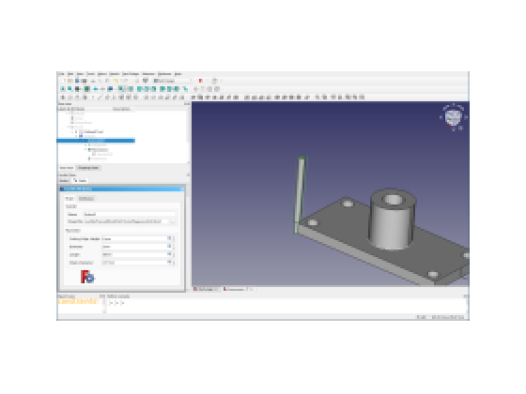This screenshot has width=526, height=394.
Task: Click the navigation cube in the 3D view
Action: 453,117
